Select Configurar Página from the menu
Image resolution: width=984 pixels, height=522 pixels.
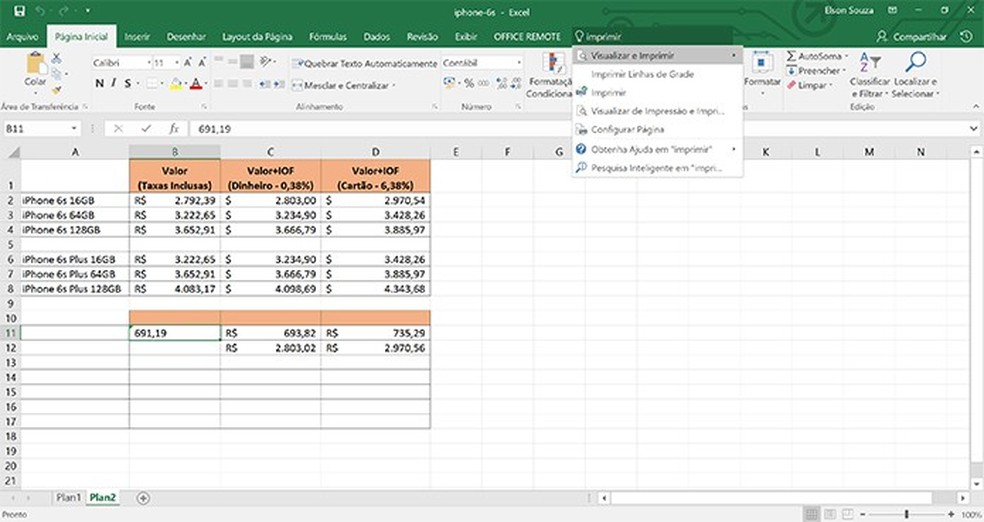[x=627, y=130]
